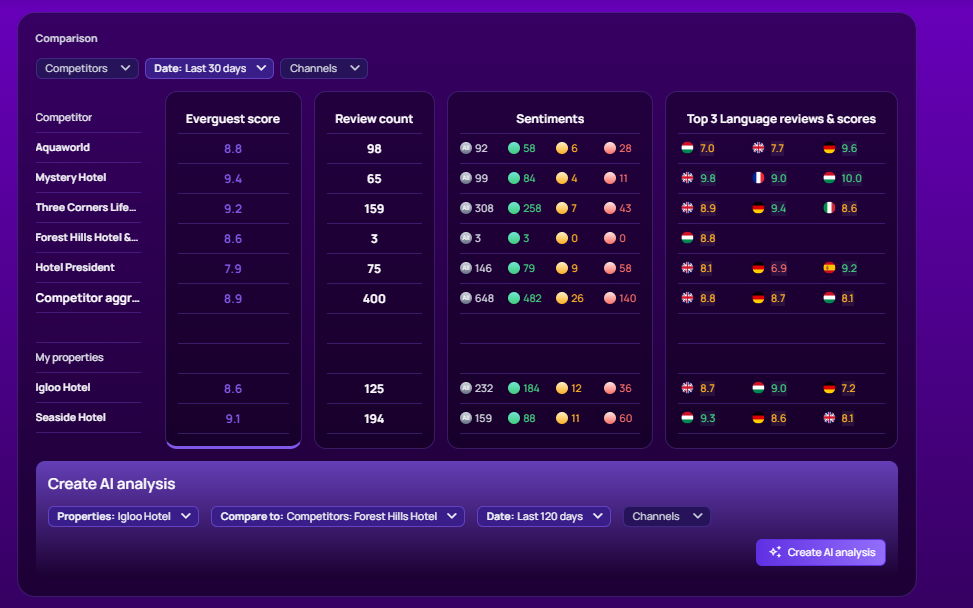Click Hungarian flag icon in Aquaworld row

[687, 148]
